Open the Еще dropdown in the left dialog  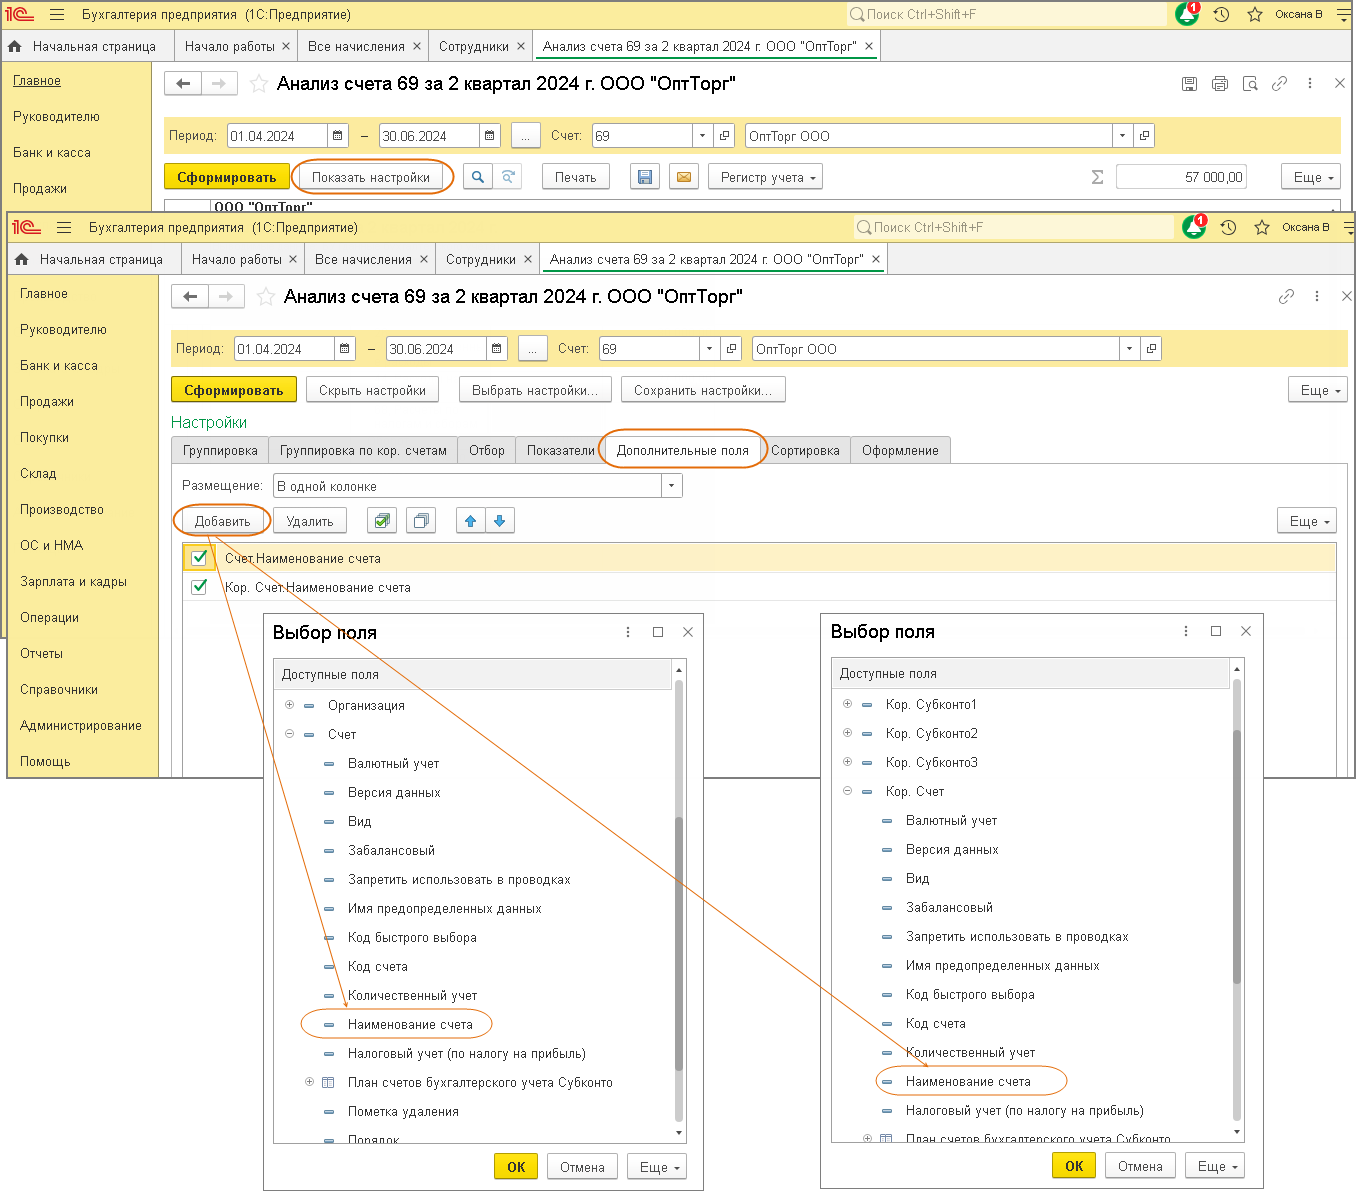(x=658, y=1167)
